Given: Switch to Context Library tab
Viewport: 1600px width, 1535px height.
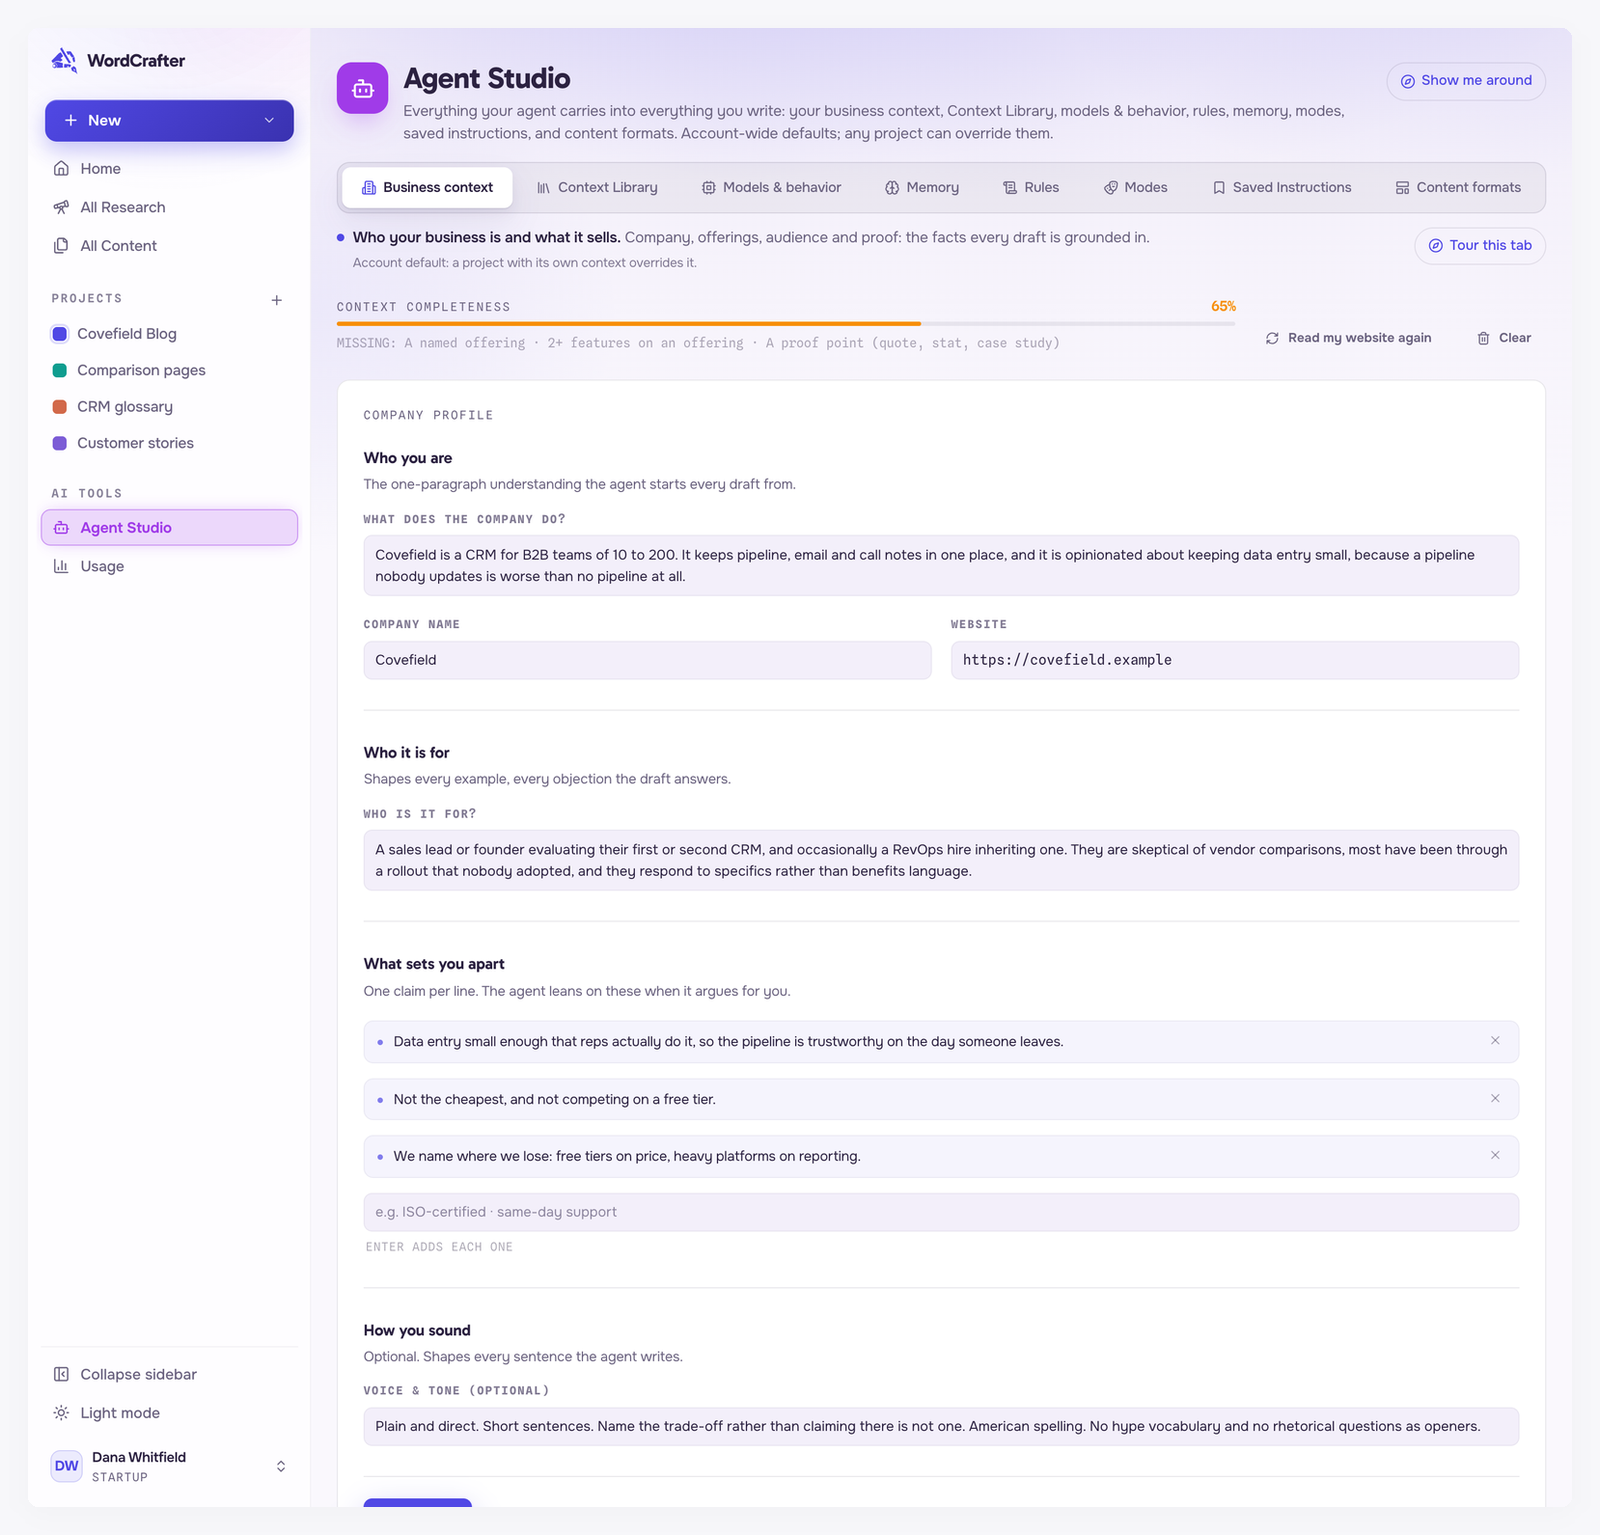Looking at the screenshot, I should point(597,188).
